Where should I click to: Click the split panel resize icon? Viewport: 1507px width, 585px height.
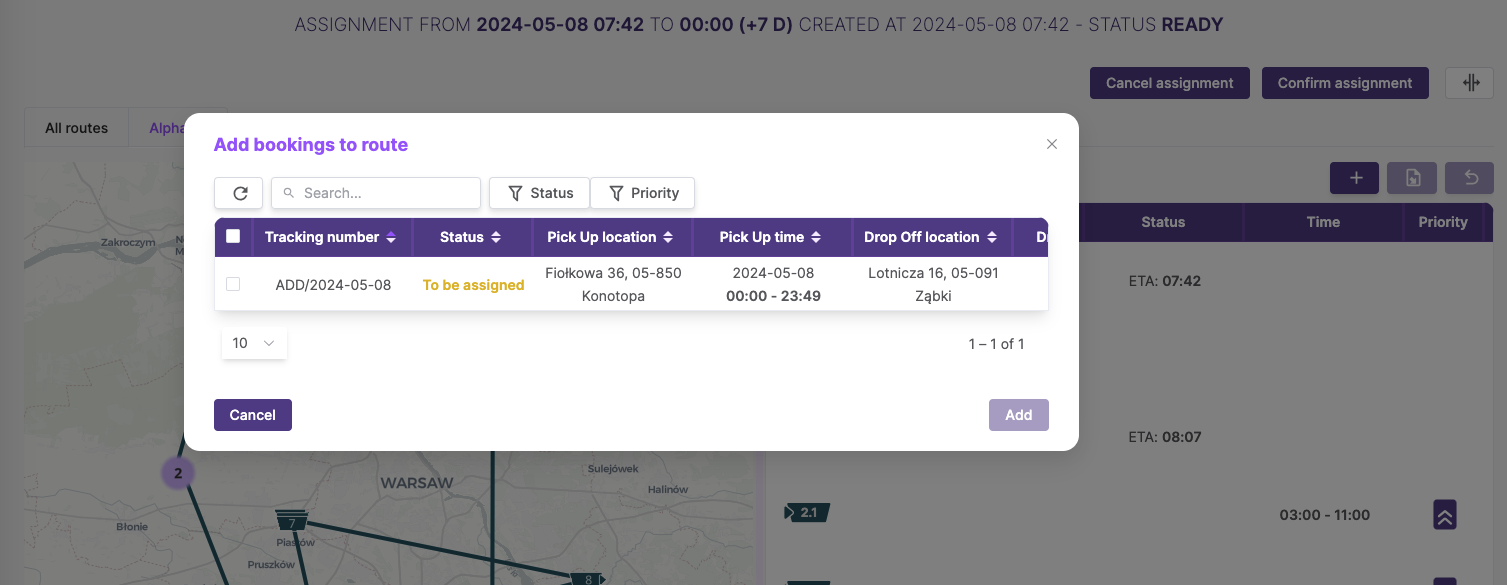point(1470,83)
